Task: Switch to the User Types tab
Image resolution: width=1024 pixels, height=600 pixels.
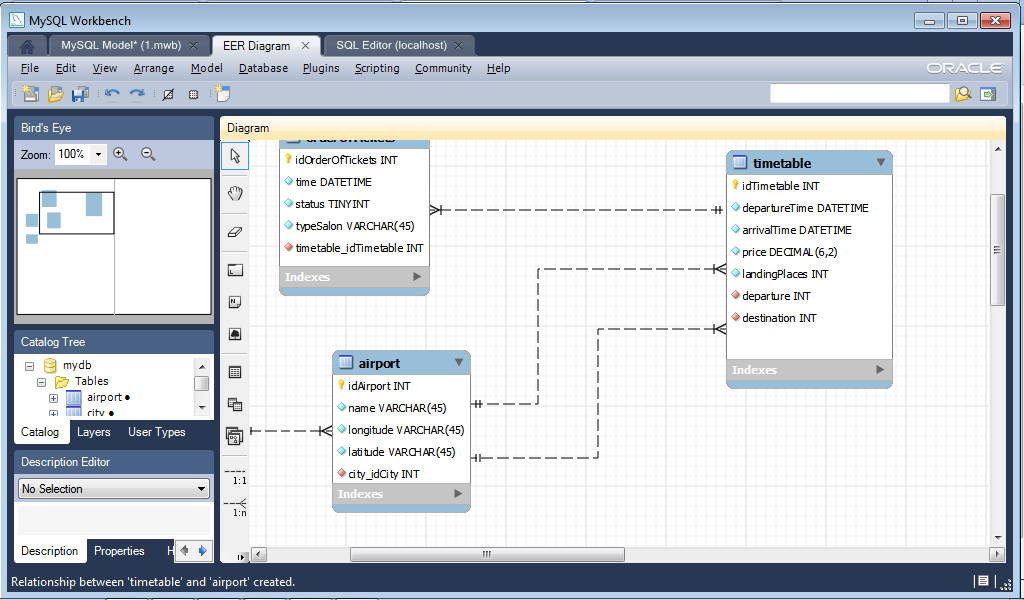Action: pos(157,432)
